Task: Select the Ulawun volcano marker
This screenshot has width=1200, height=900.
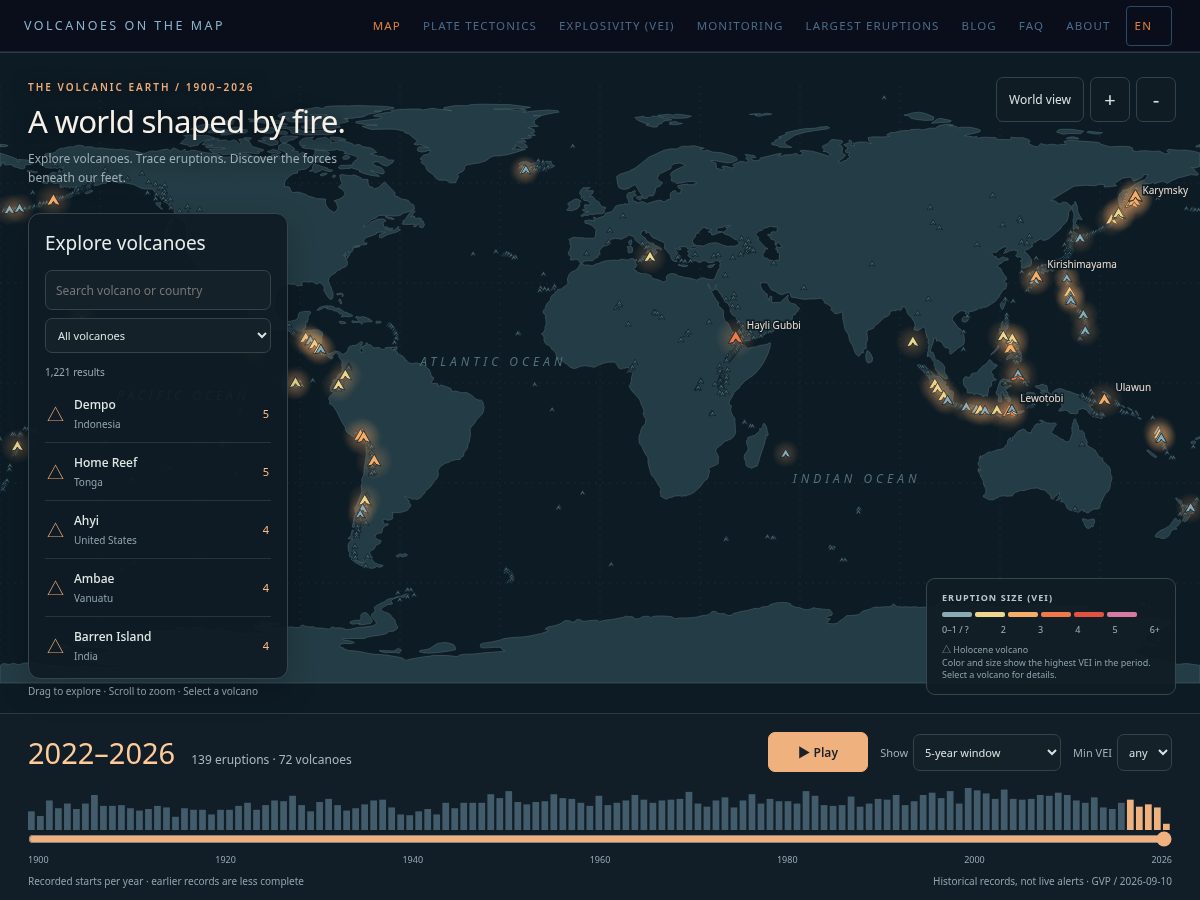Action: coord(1104,400)
